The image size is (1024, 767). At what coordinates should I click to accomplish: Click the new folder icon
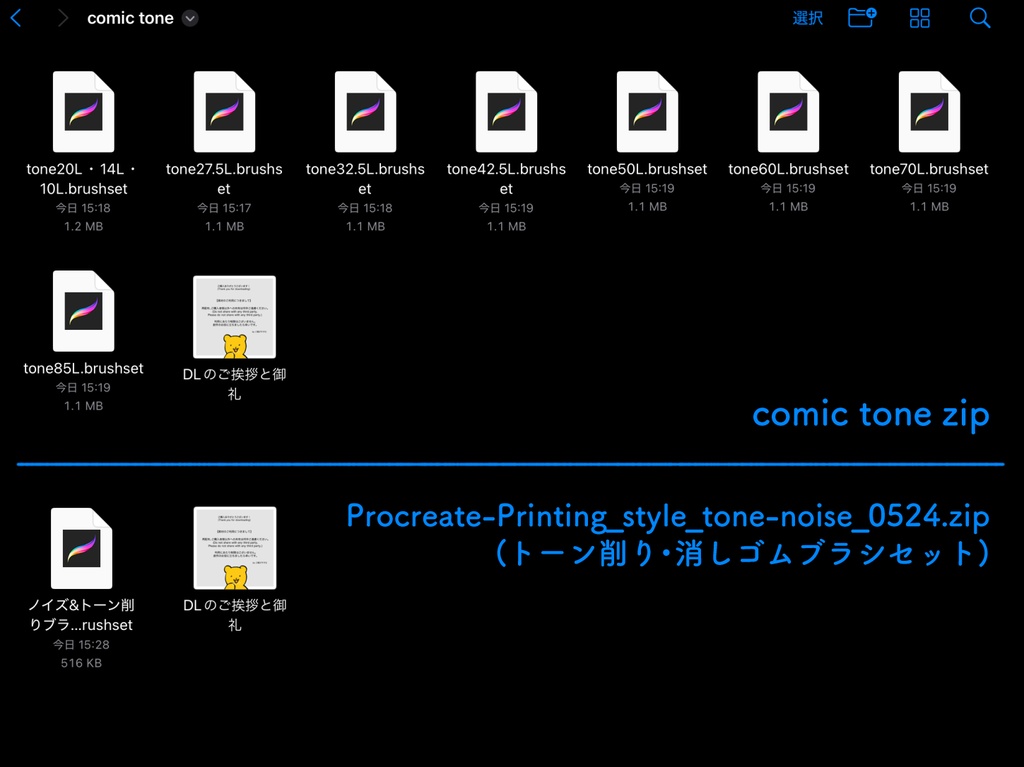coord(862,17)
